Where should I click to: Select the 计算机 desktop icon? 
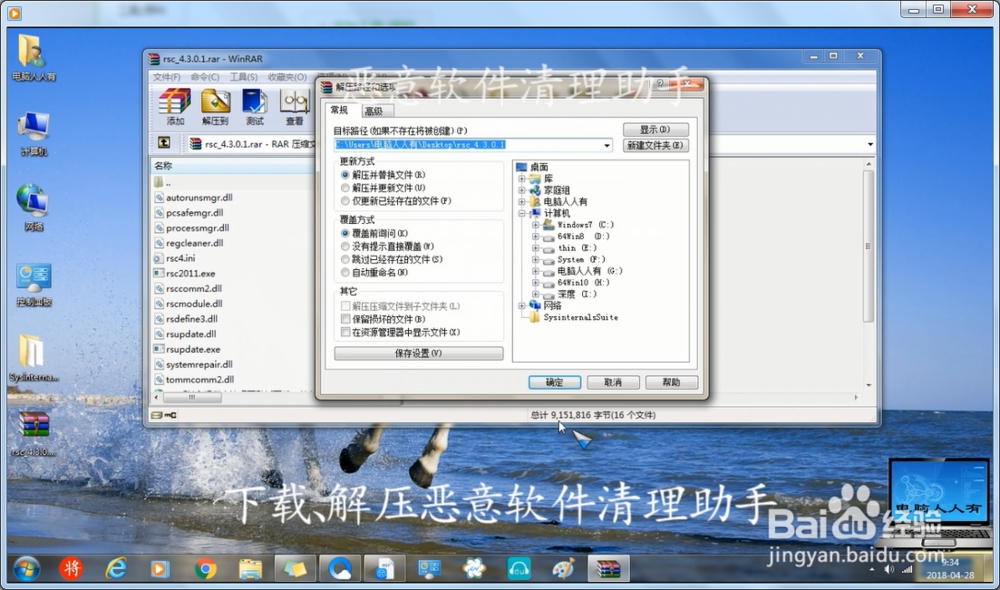(x=33, y=133)
